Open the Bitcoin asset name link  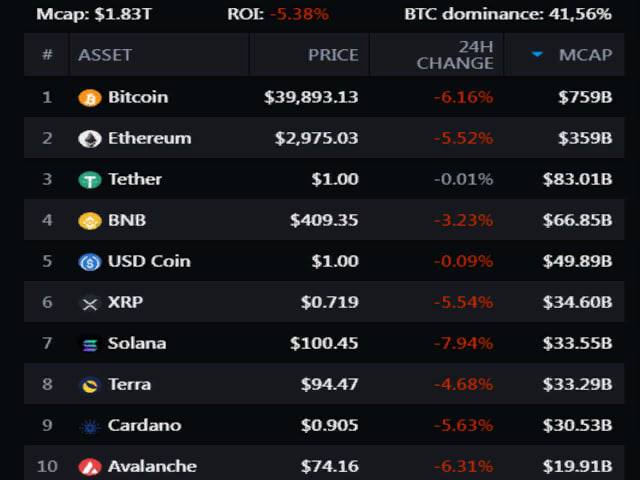pos(138,98)
